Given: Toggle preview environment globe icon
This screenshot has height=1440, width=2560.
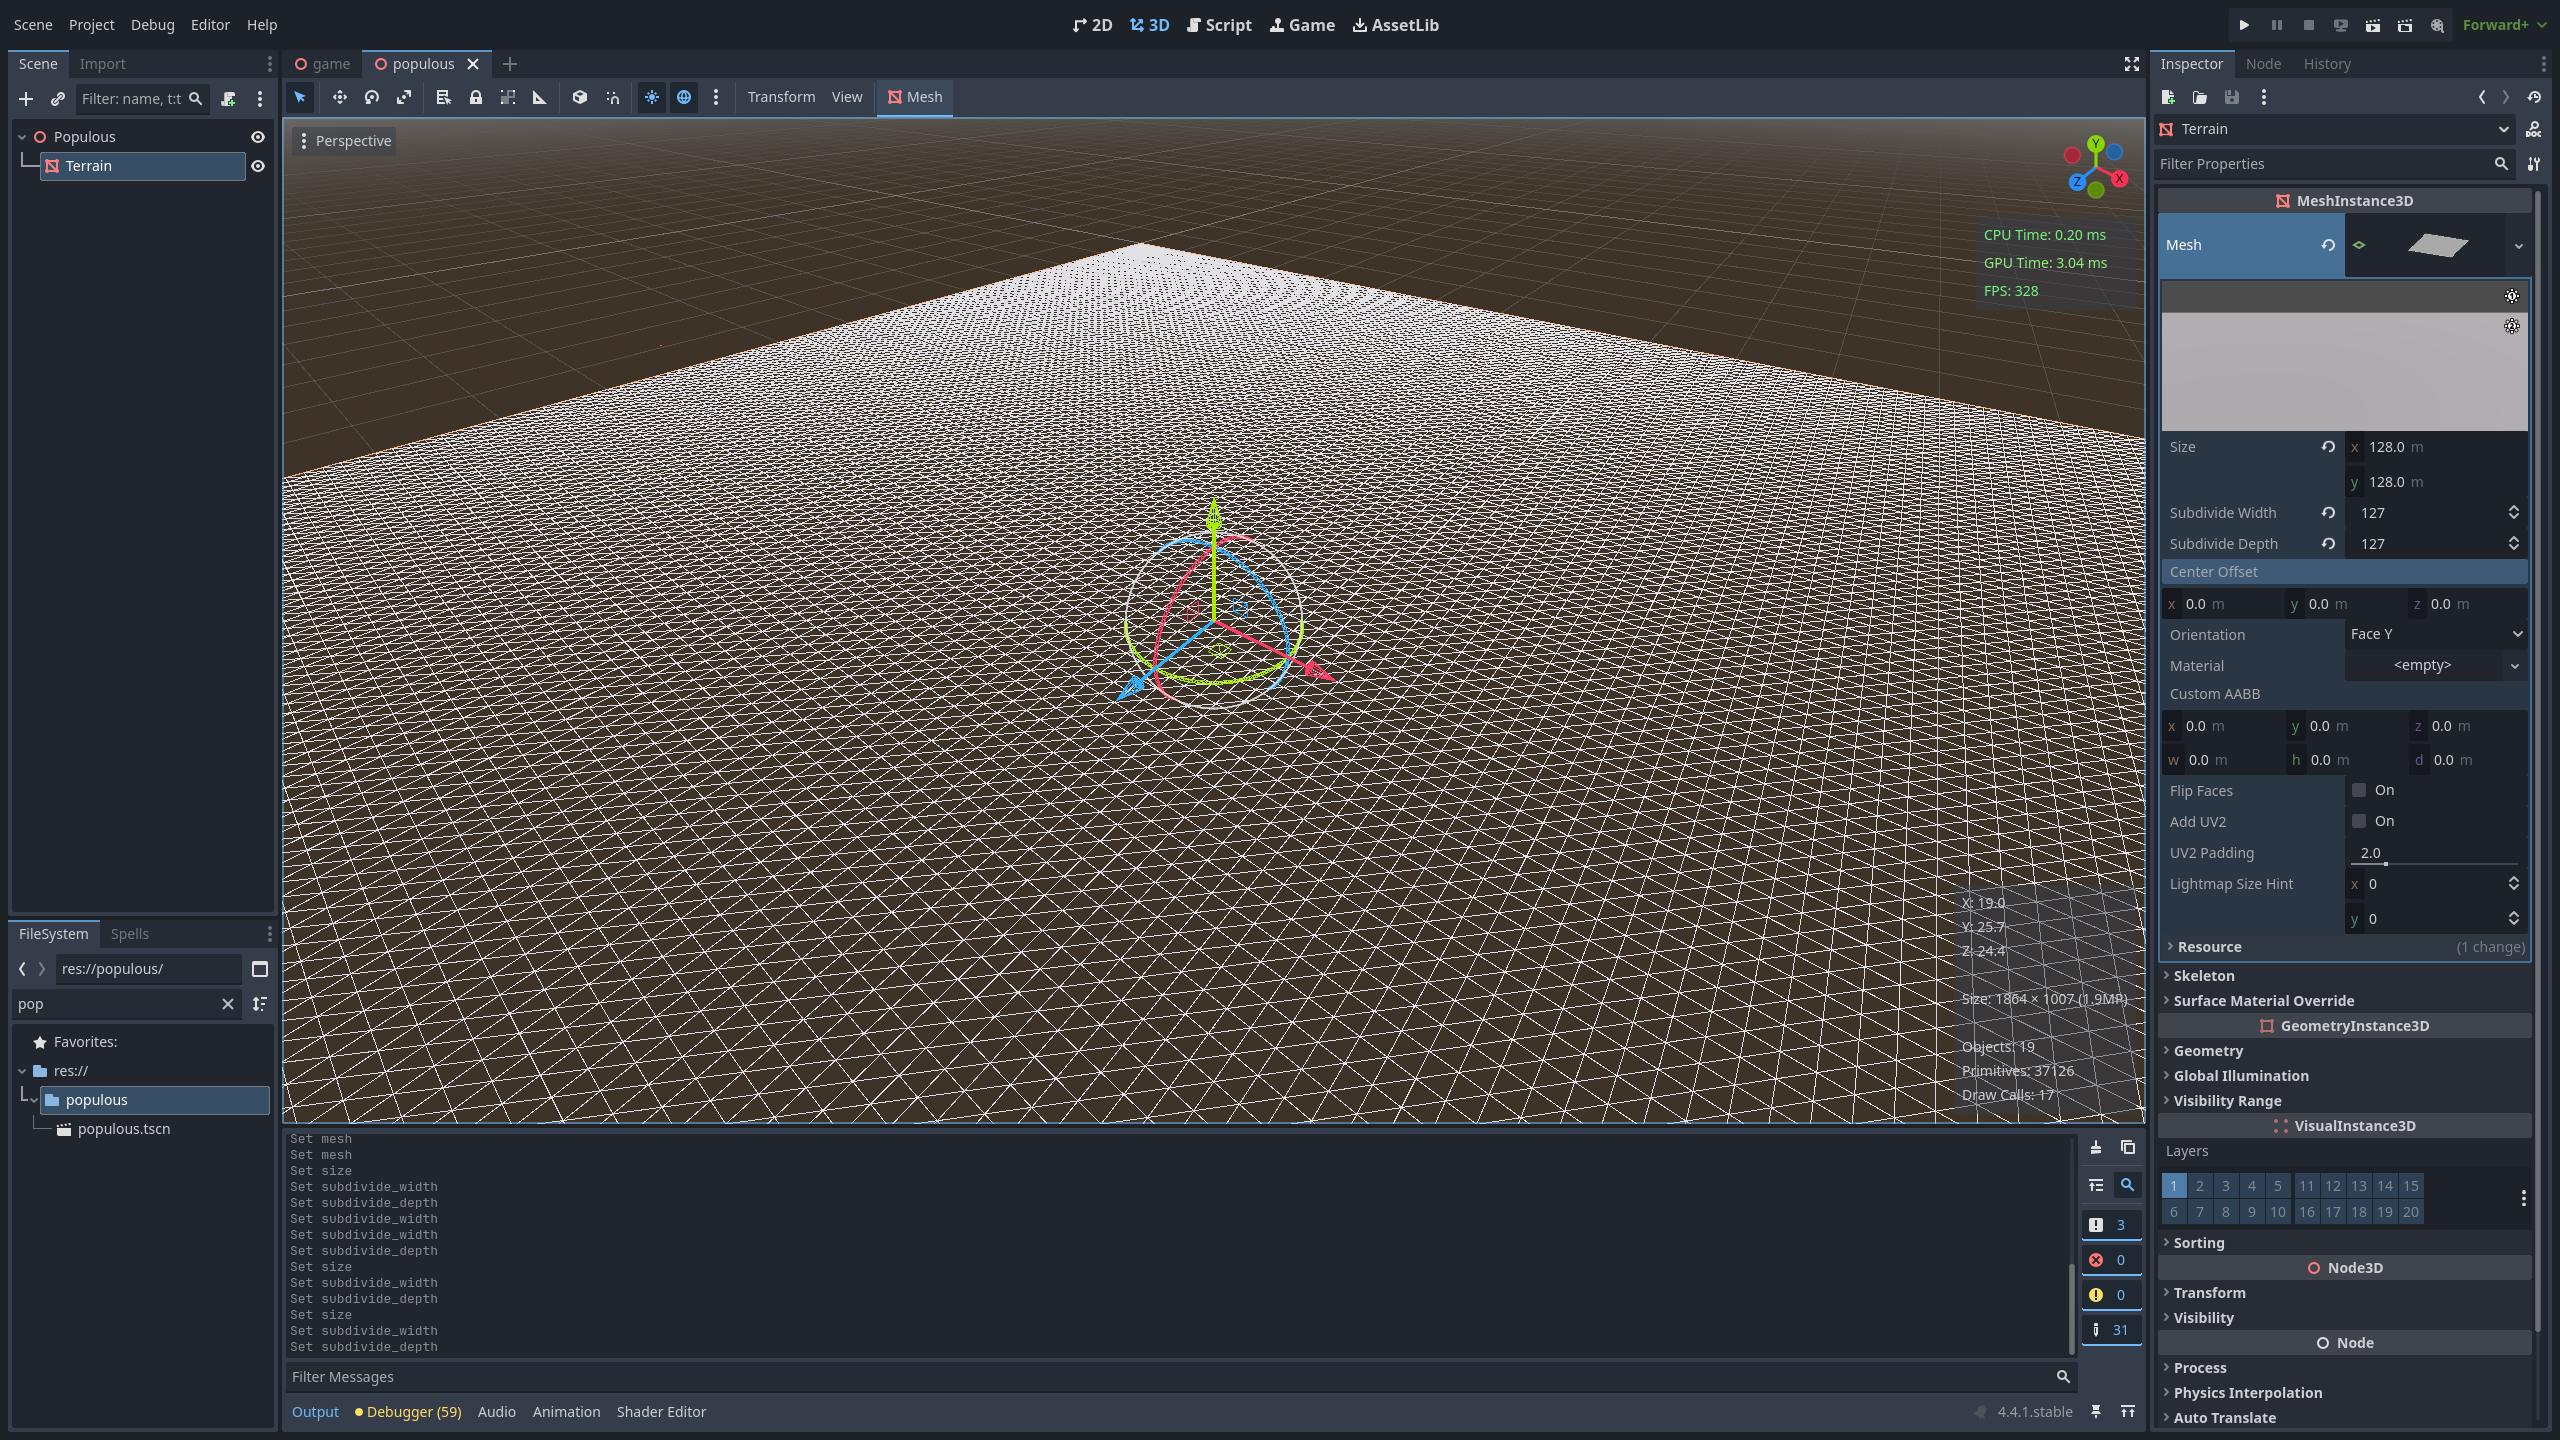Looking at the screenshot, I should pos(684,97).
